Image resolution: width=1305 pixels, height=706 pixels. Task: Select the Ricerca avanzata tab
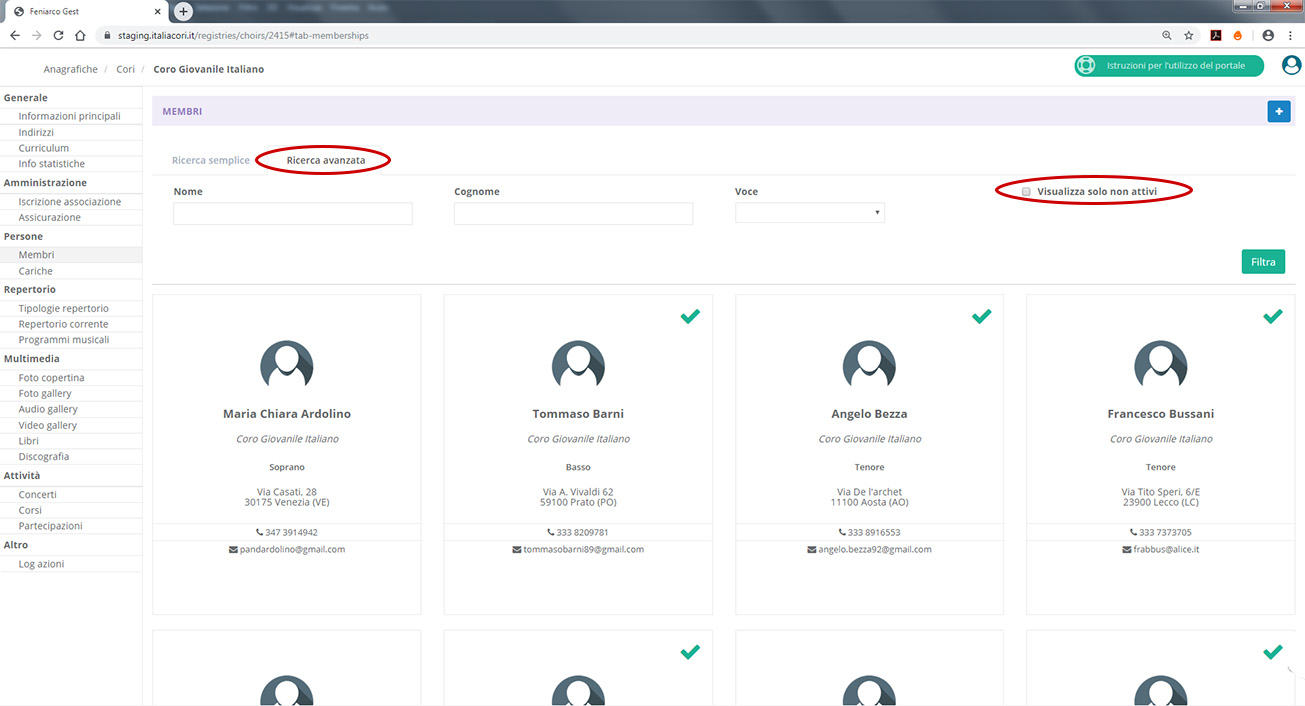pyautogui.click(x=325, y=160)
